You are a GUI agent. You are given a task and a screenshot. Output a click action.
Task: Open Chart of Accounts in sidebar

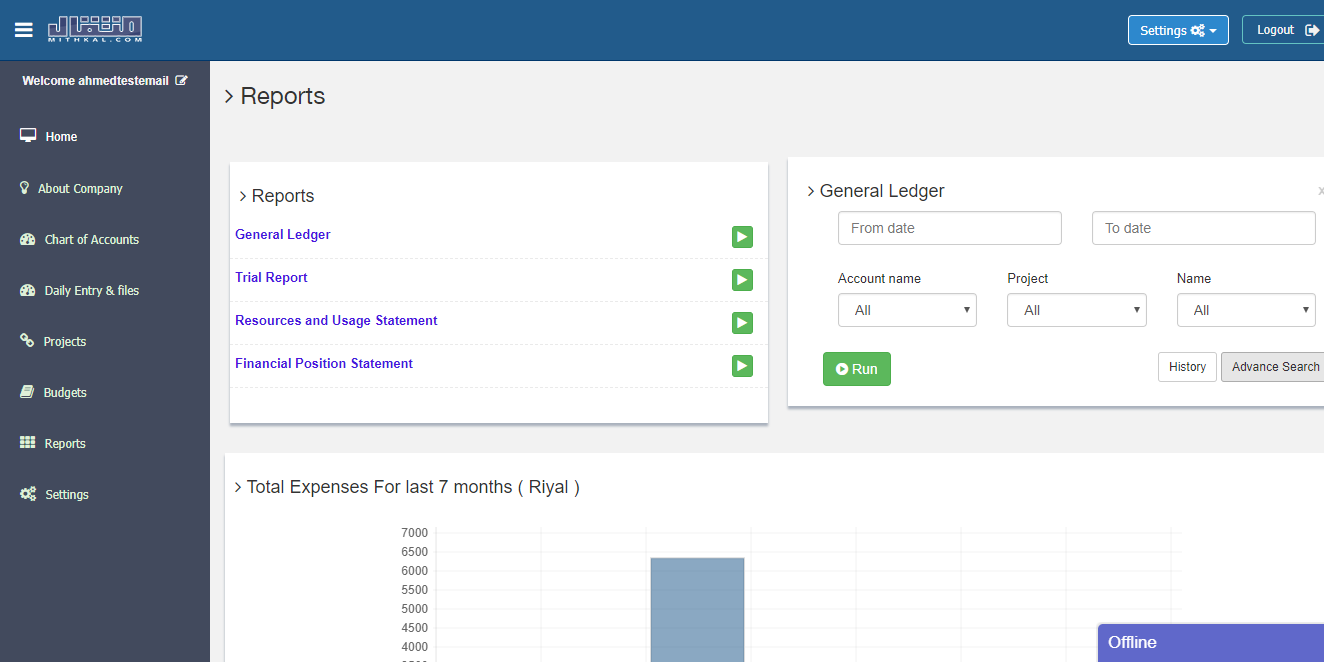click(92, 239)
